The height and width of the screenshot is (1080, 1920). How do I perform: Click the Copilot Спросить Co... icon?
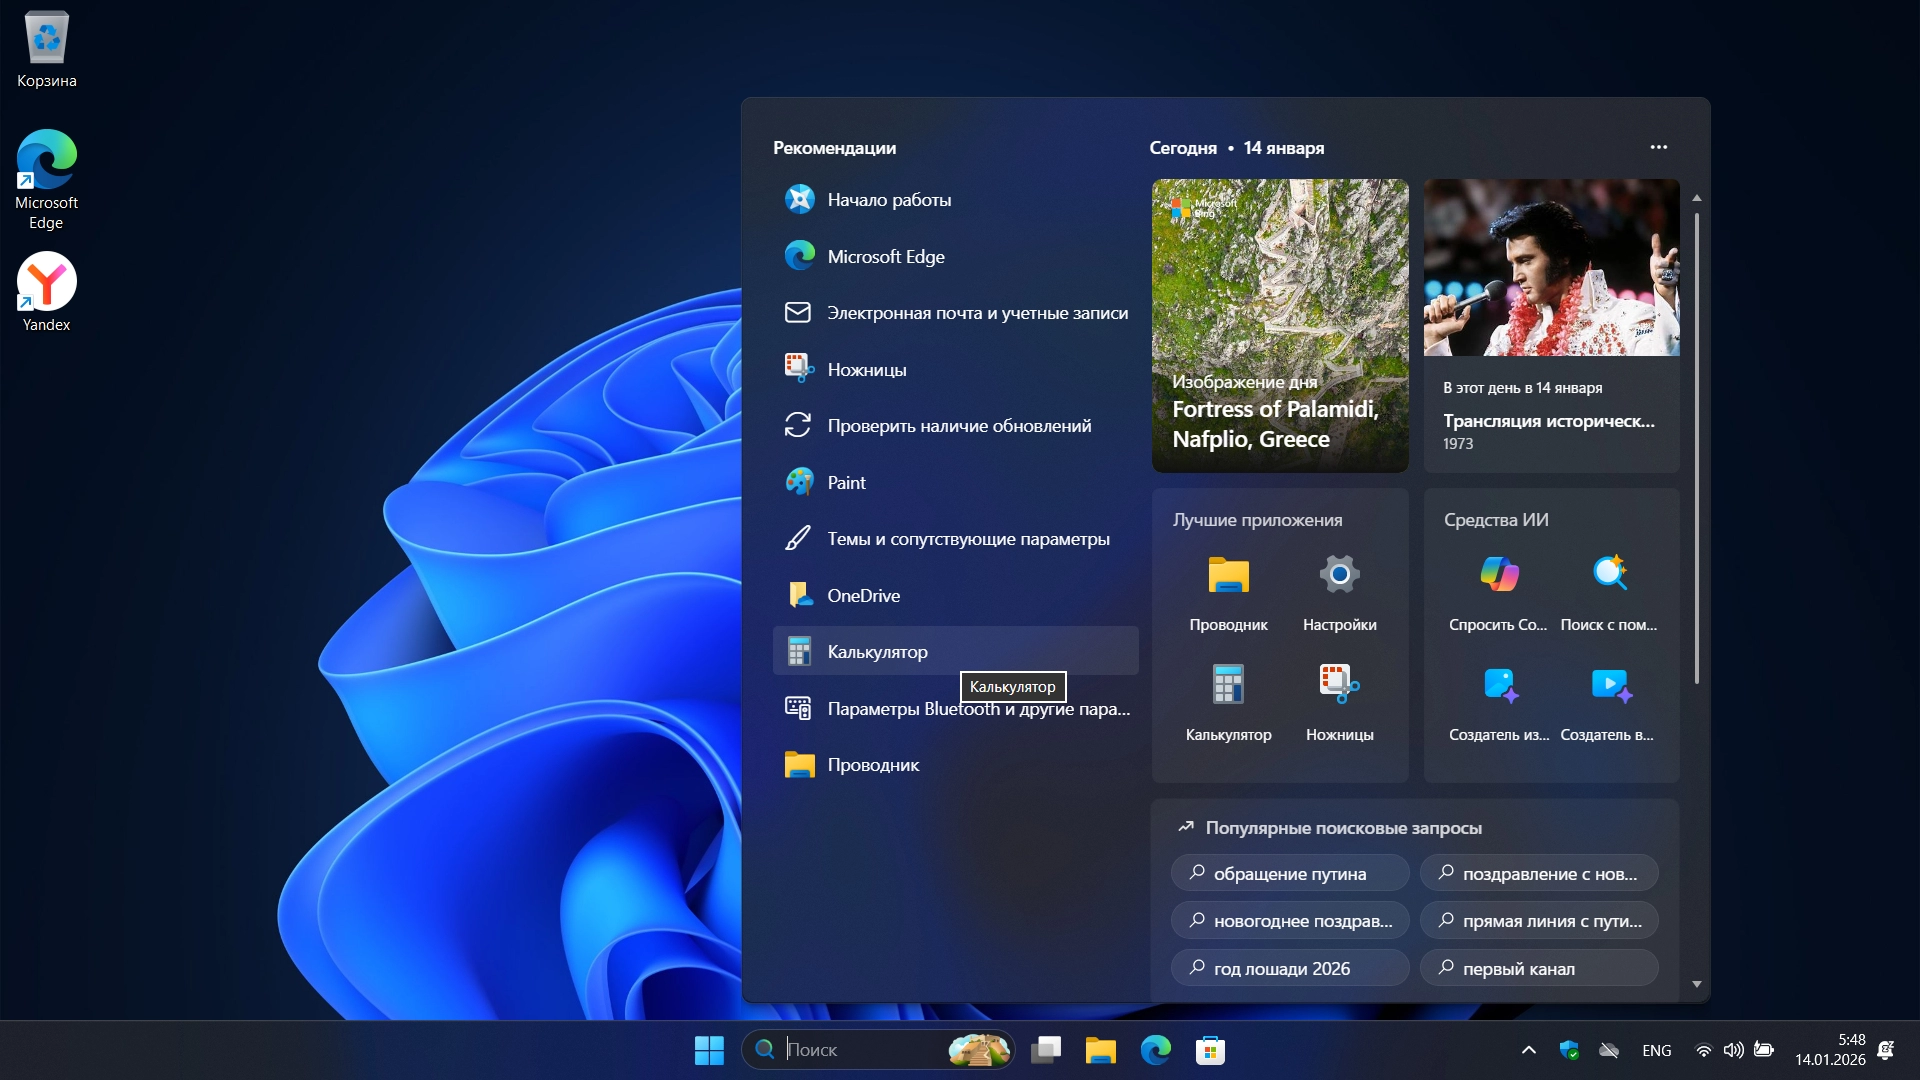click(1498, 575)
